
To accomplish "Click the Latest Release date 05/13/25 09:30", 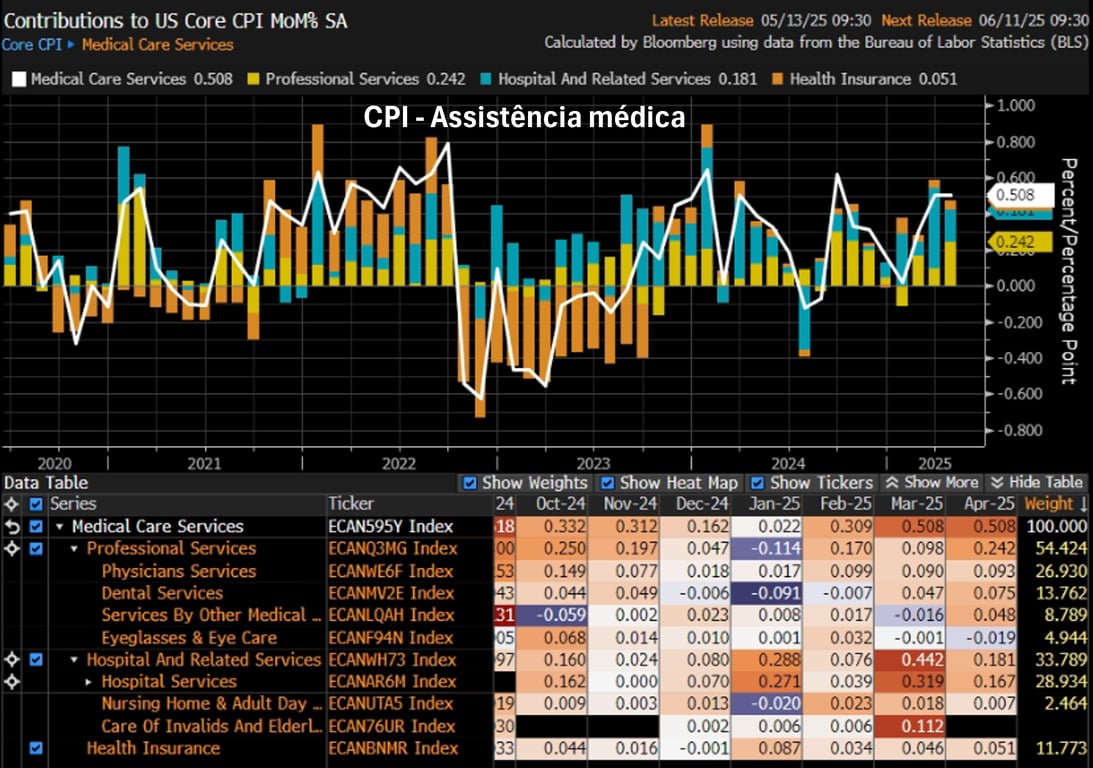I will (x=816, y=20).
